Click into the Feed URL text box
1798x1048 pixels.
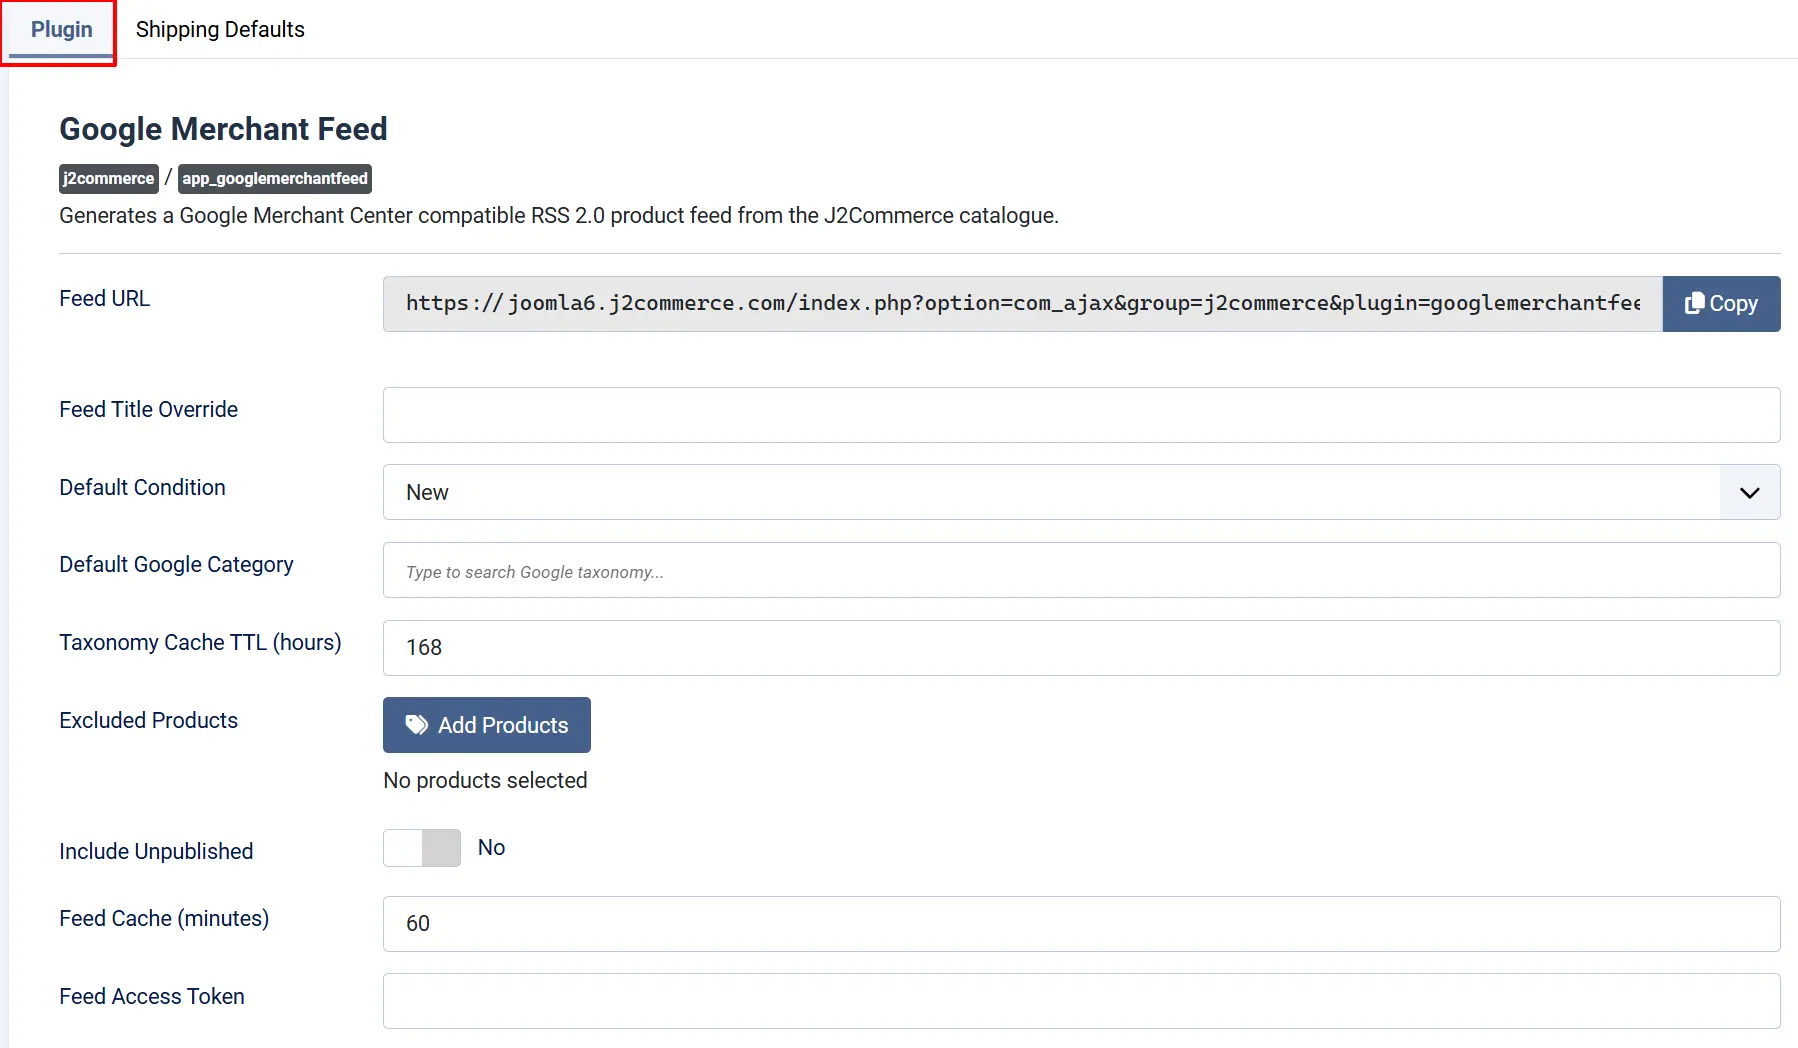pyautogui.click(x=1023, y=304)
